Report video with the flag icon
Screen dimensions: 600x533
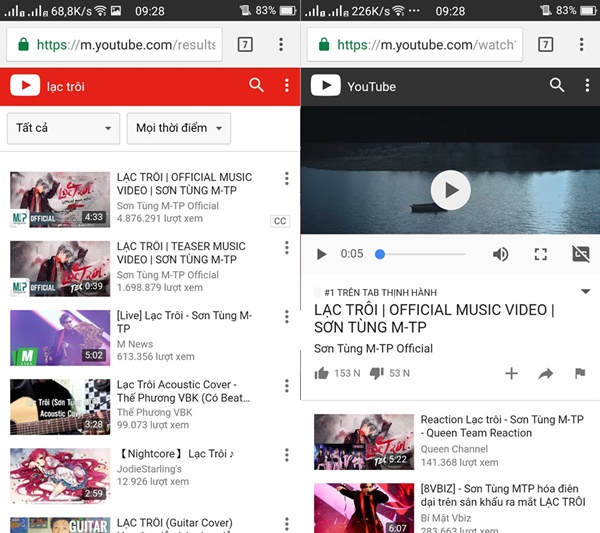click(x=579, y=373)
